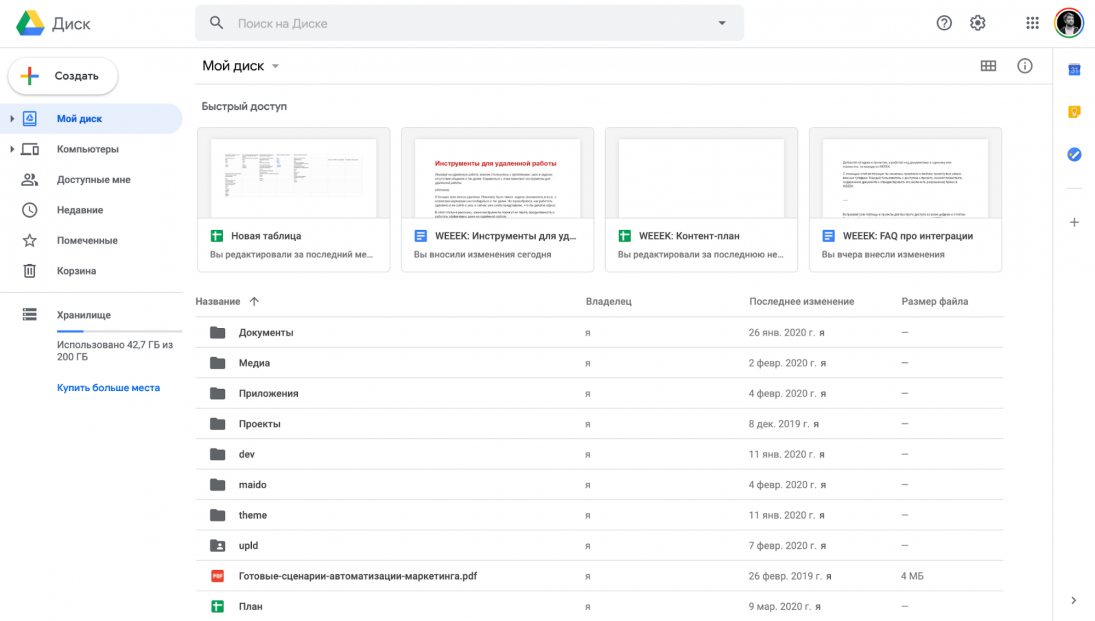Switch to grid view layout
The width and height of the screenshot is (1095, 621).
click(x=988, y=66)
